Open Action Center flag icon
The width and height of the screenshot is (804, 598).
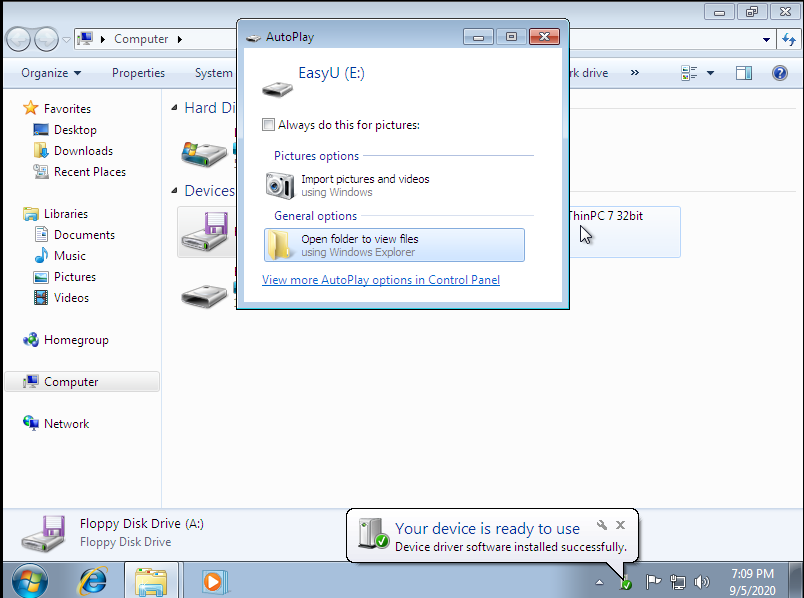pos(653,582)
